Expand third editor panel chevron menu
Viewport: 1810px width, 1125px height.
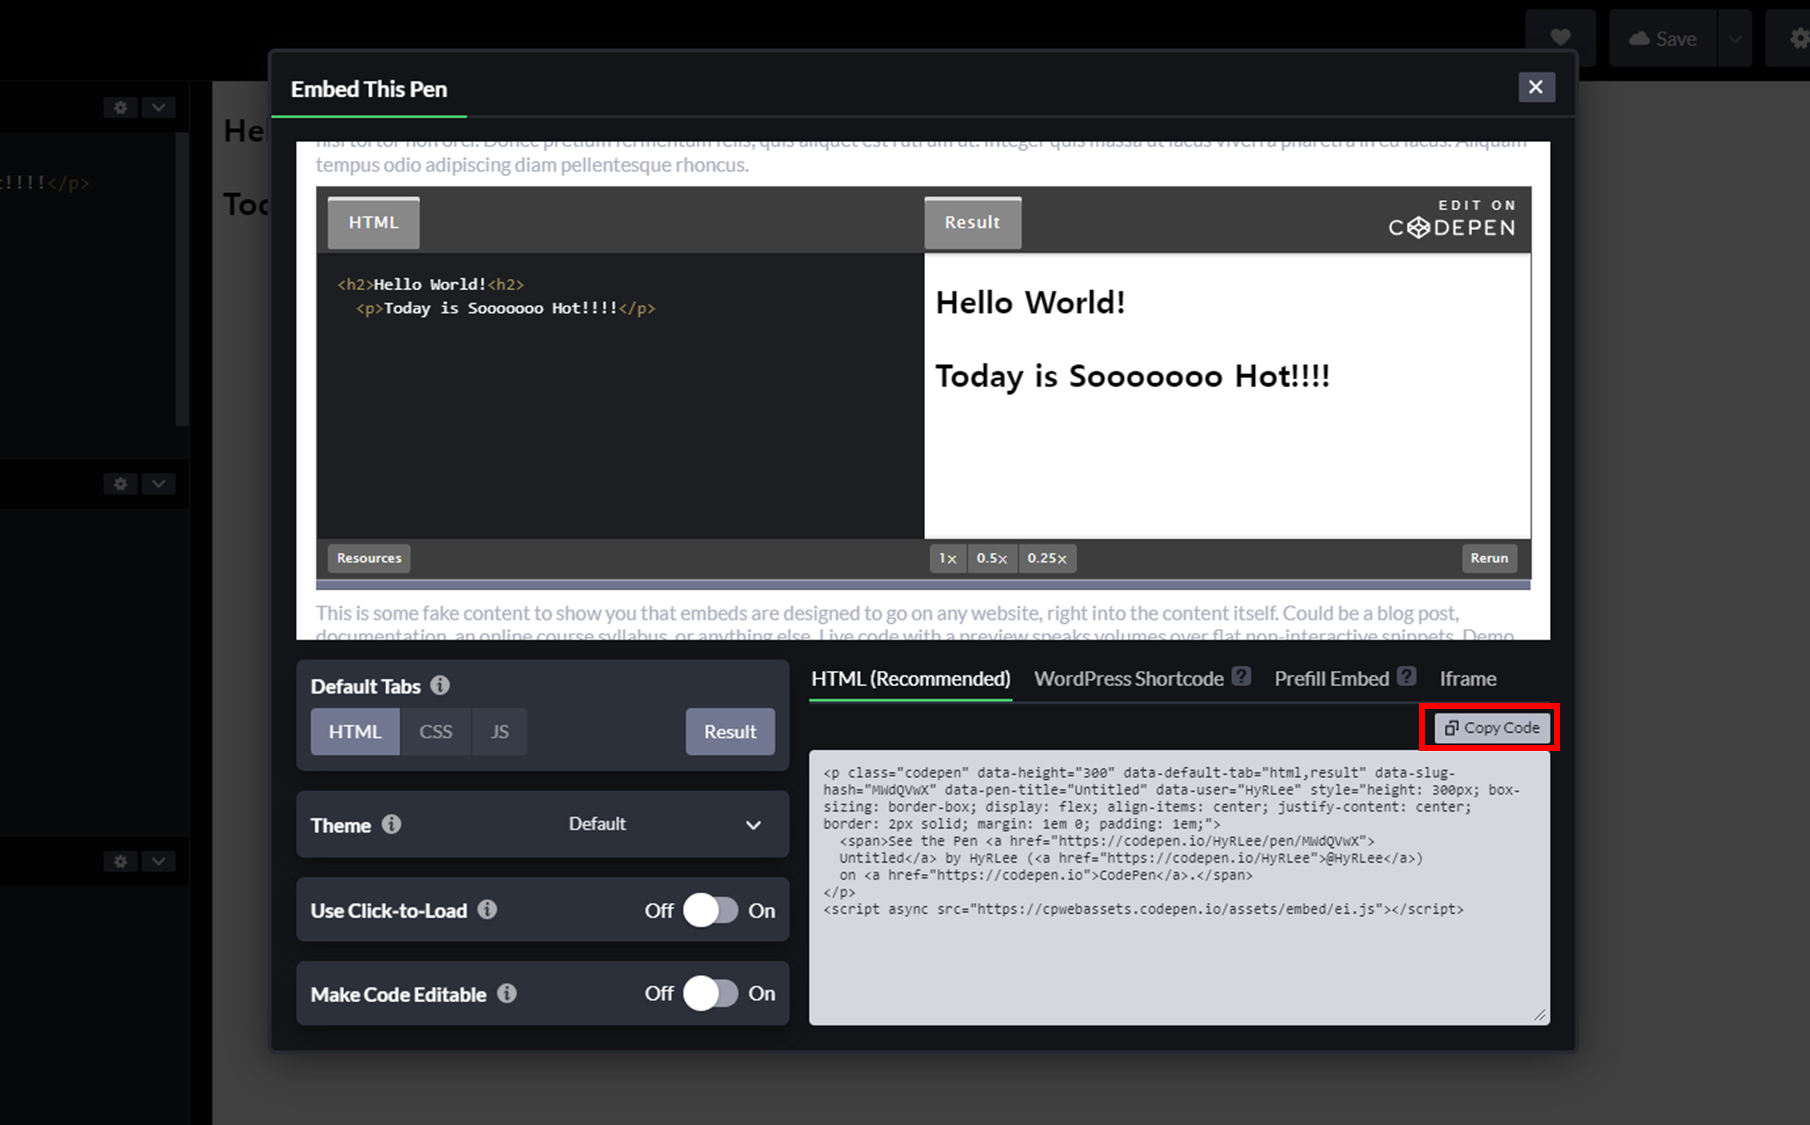159,861
